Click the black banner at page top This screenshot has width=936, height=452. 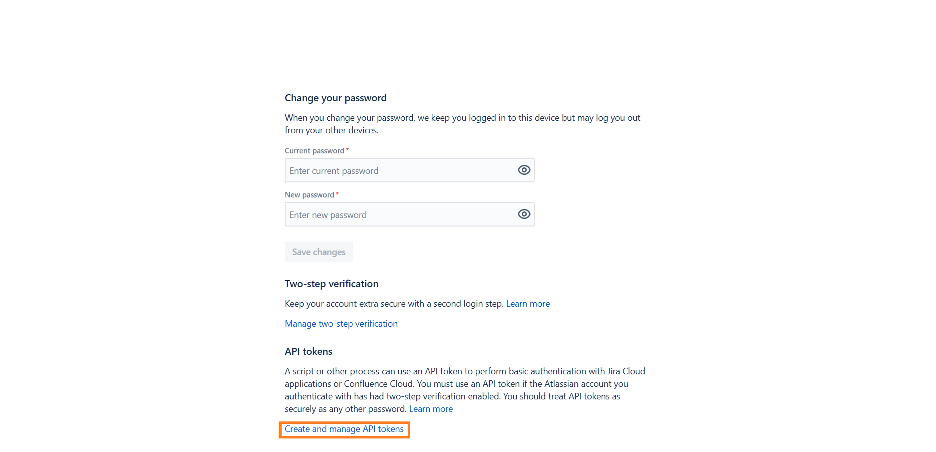click(x=468, y=45)
